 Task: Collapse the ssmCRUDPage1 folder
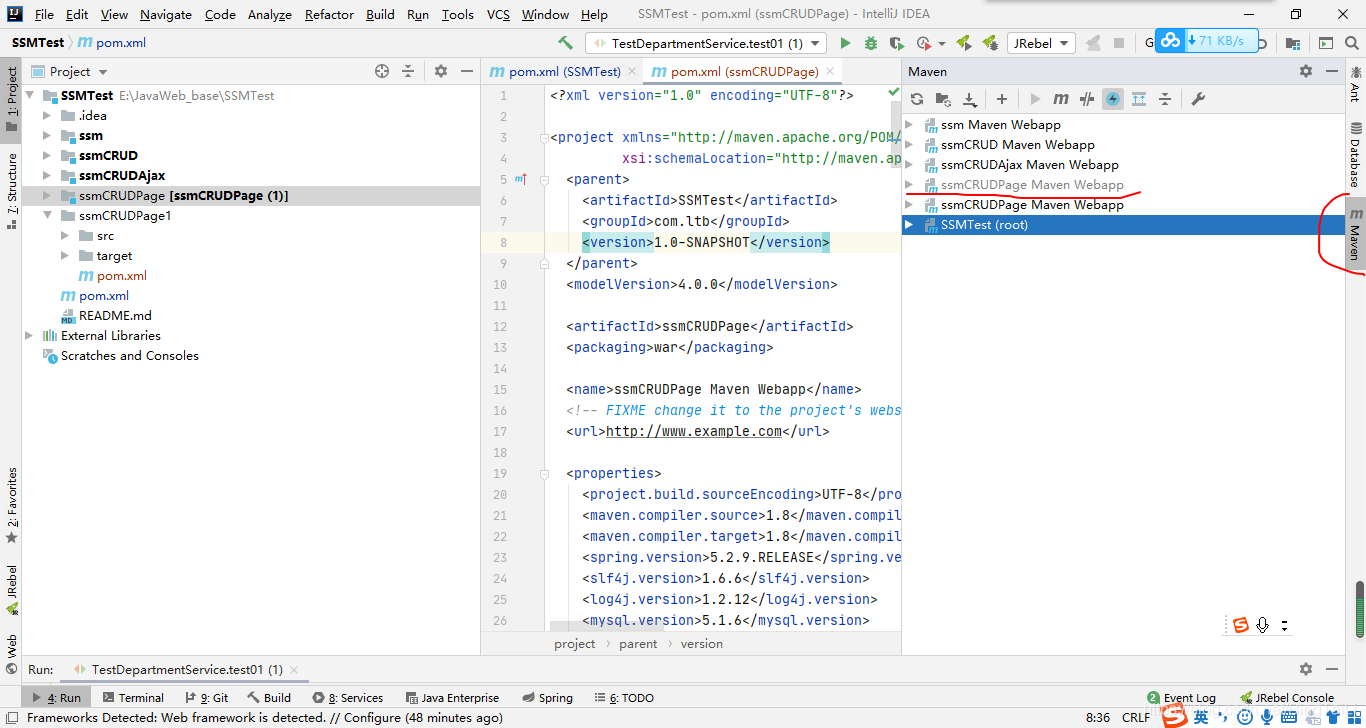click(47, 216)
